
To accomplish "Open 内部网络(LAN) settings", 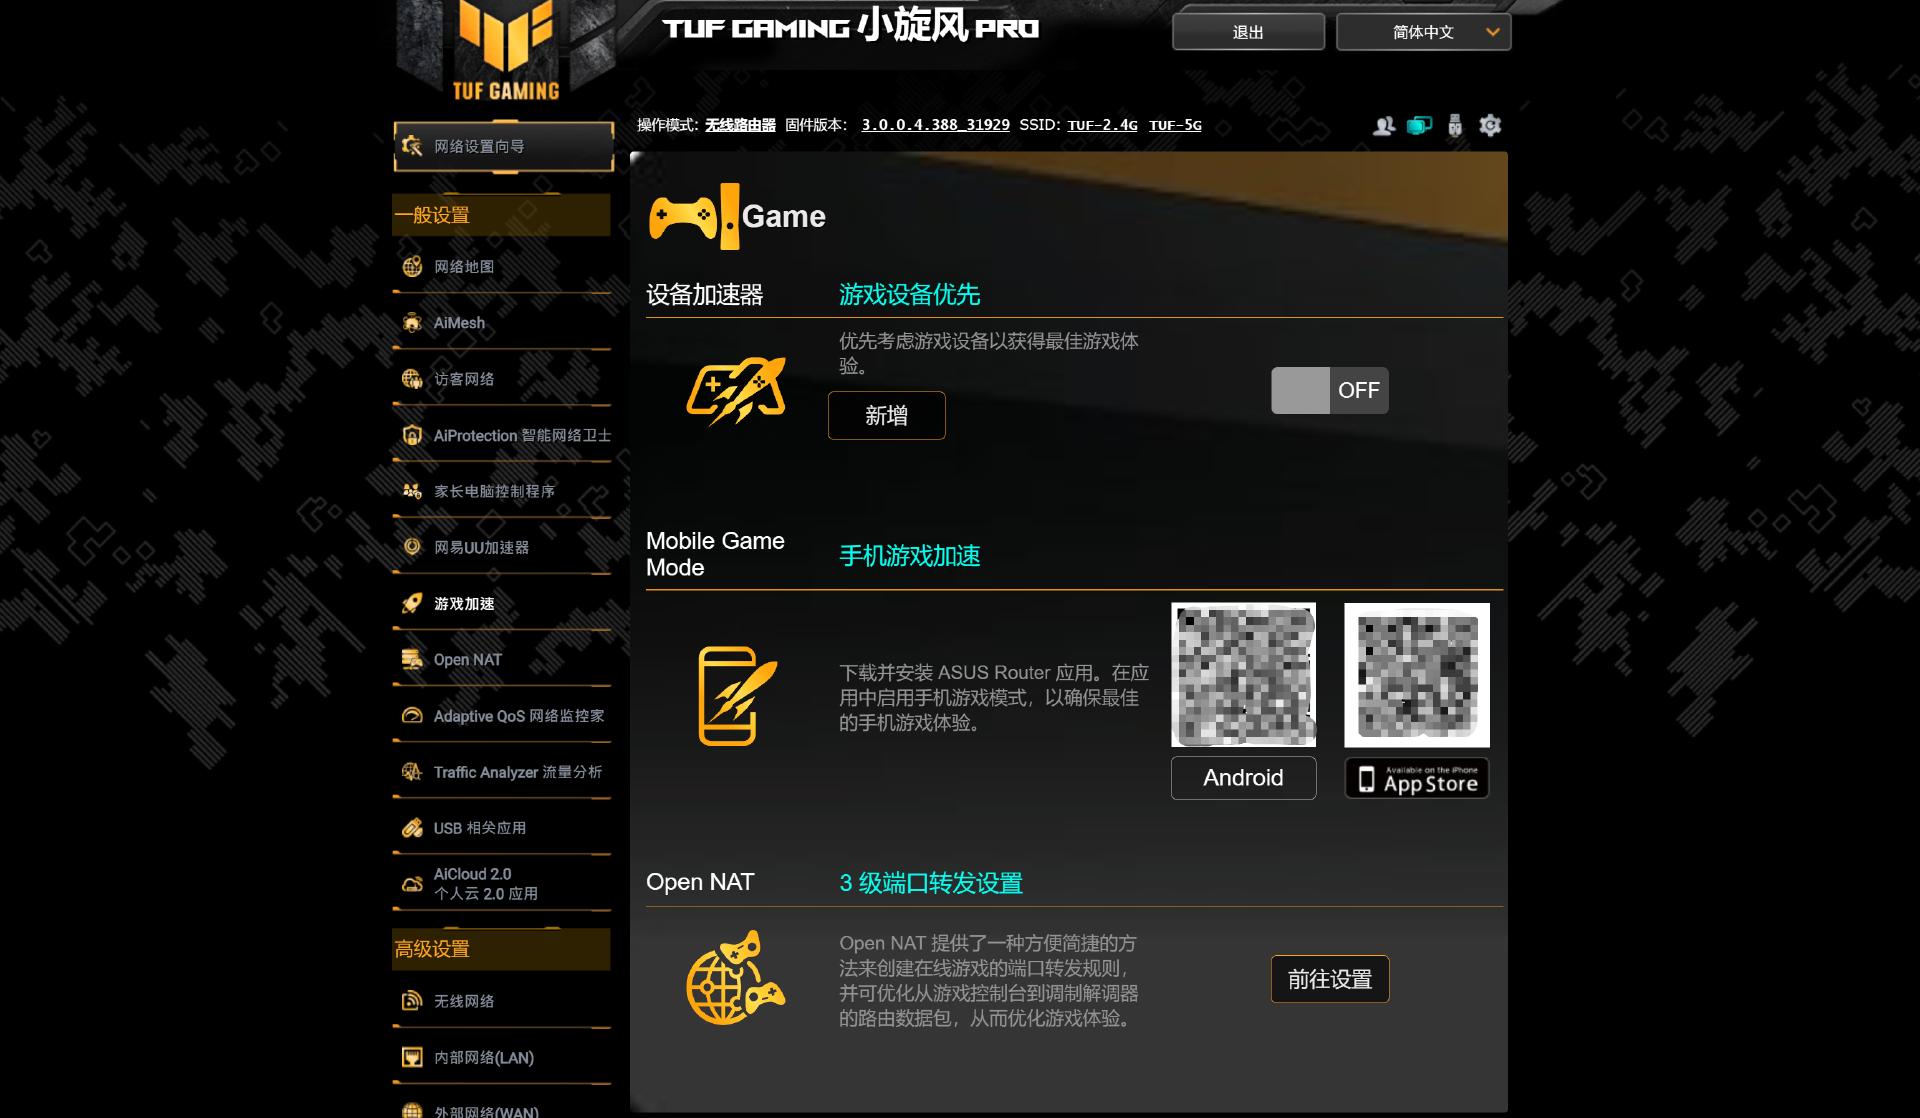I will (483, 1056).
